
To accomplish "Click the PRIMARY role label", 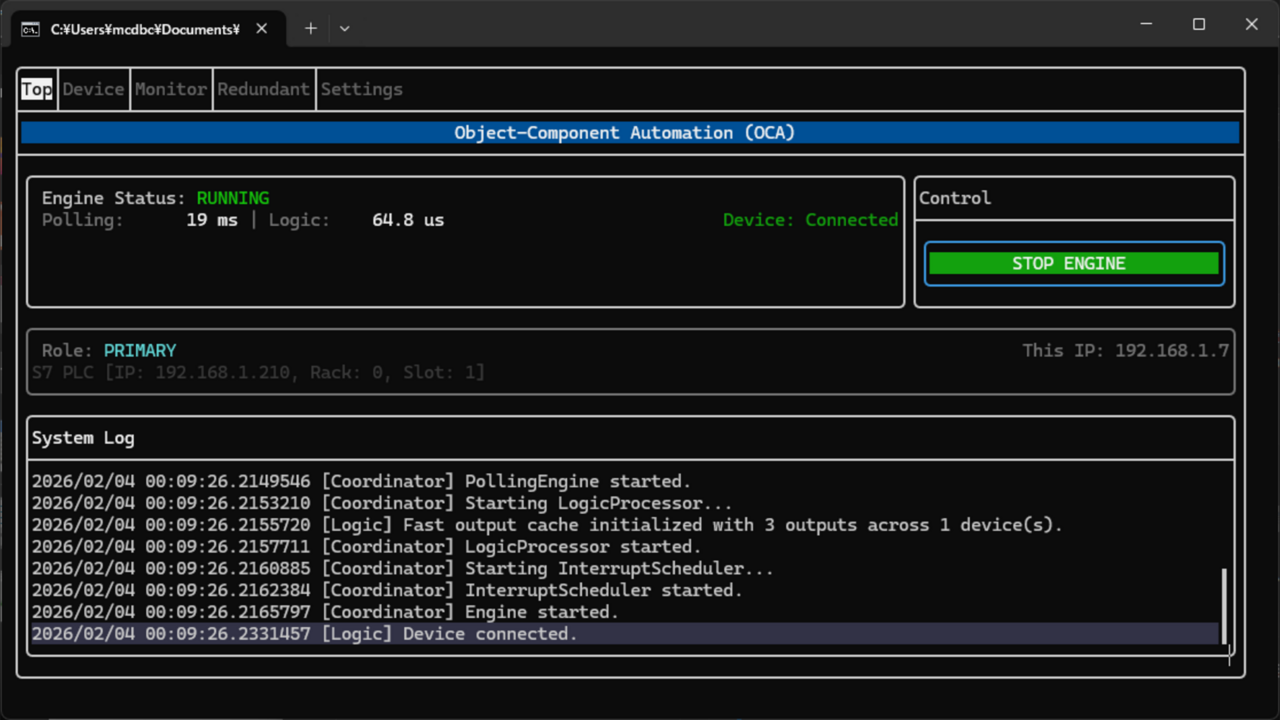I will (140, 351).
